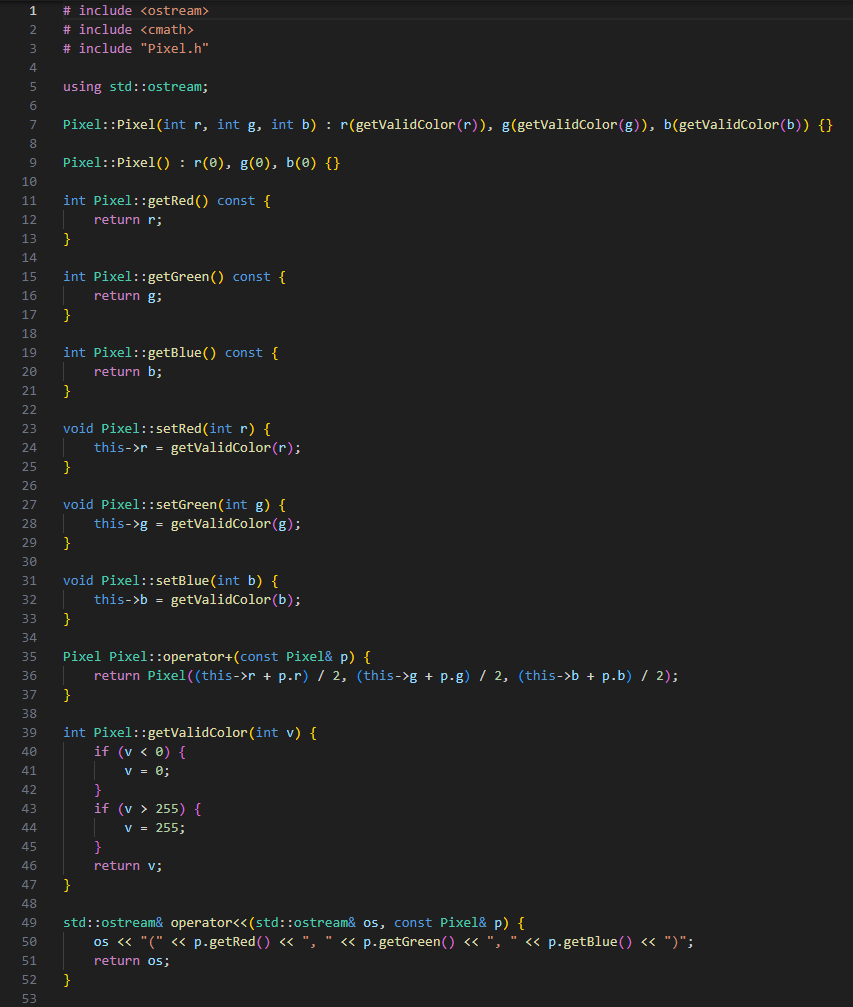The height and width of the screenshot is (1007, 853).
Task: Click "getValidColor" in the line 39 definition
Action: pyautogui.click(x=198, y=733)
